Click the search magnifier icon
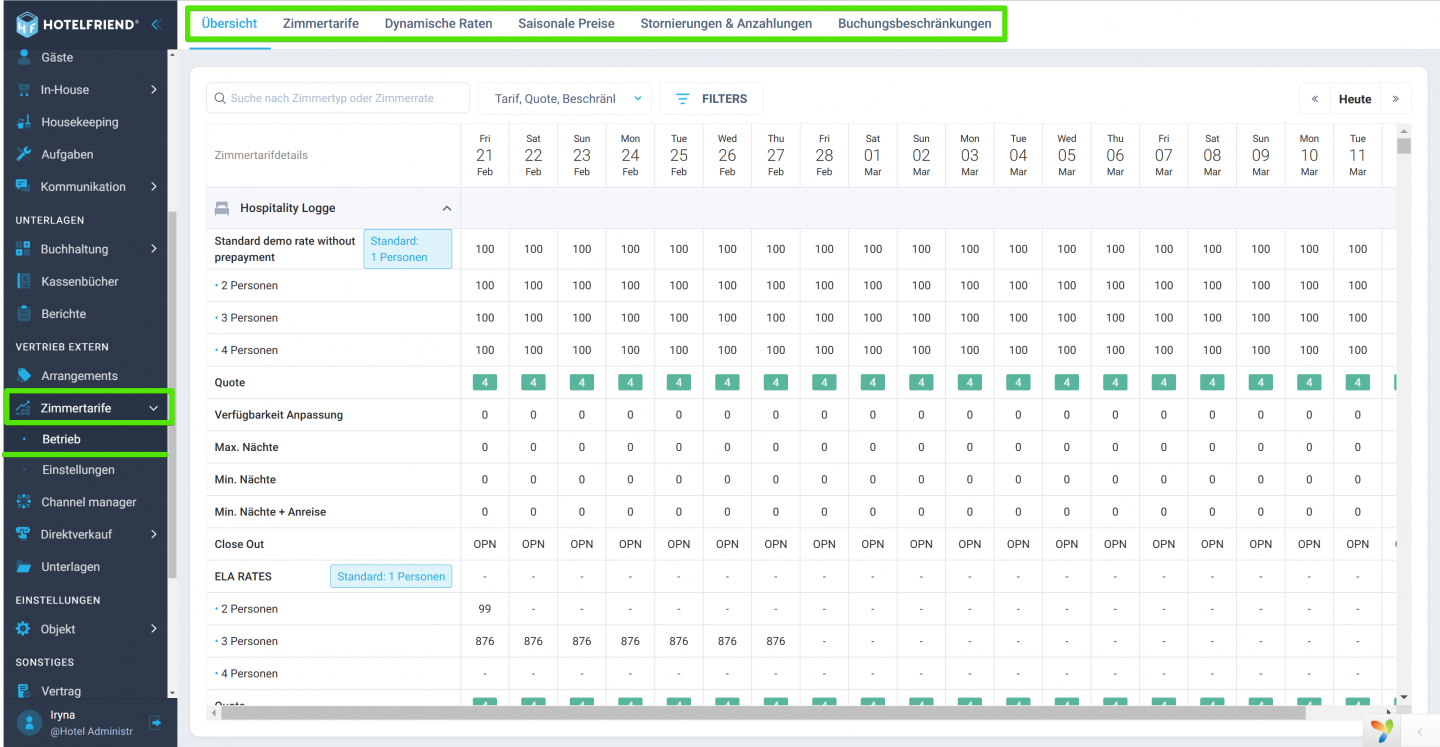Image resolution: width=1440 pixels, height=747 pixels. tap(218, 99)
